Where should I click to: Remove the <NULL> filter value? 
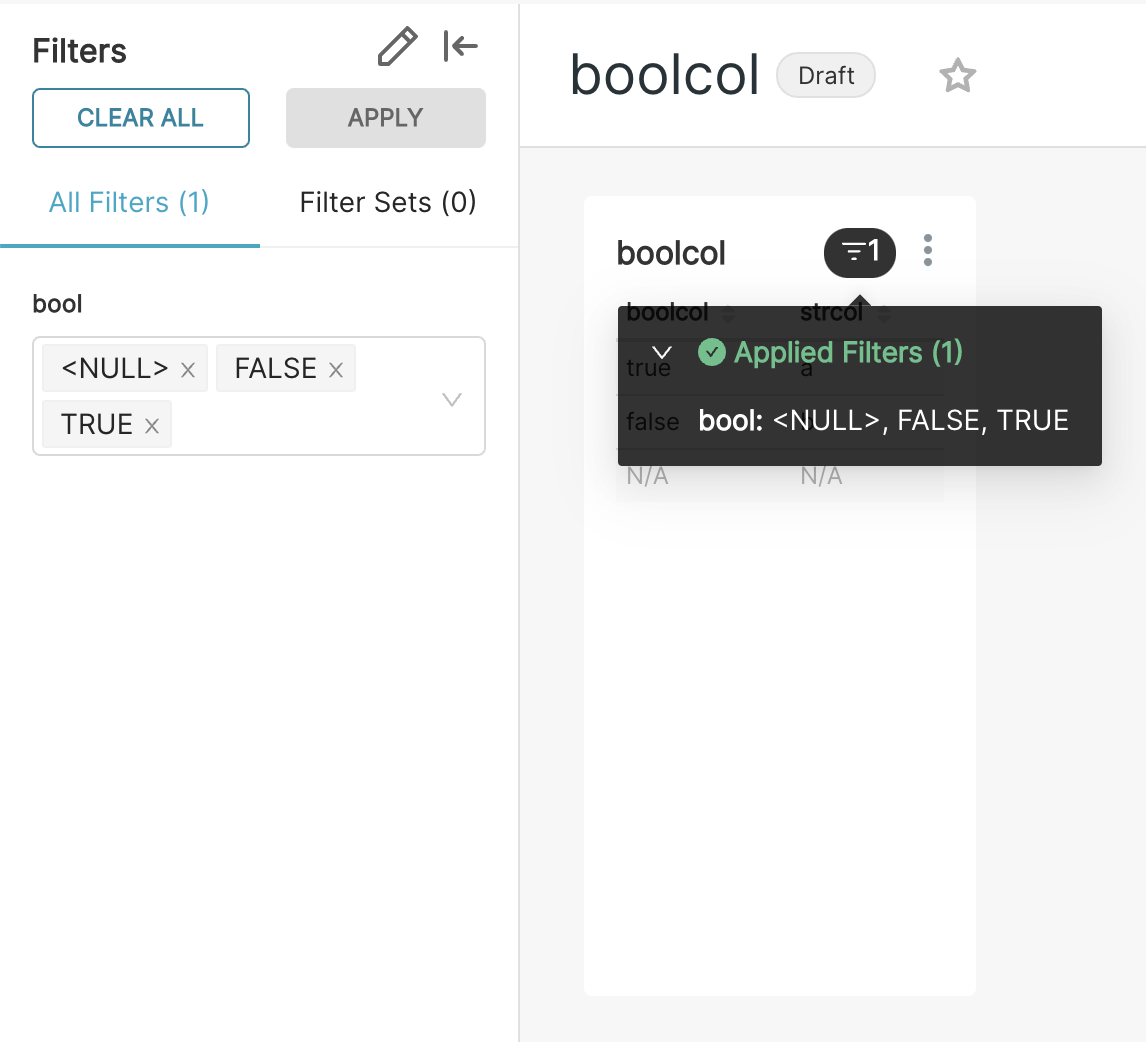[x=188, y=370]
